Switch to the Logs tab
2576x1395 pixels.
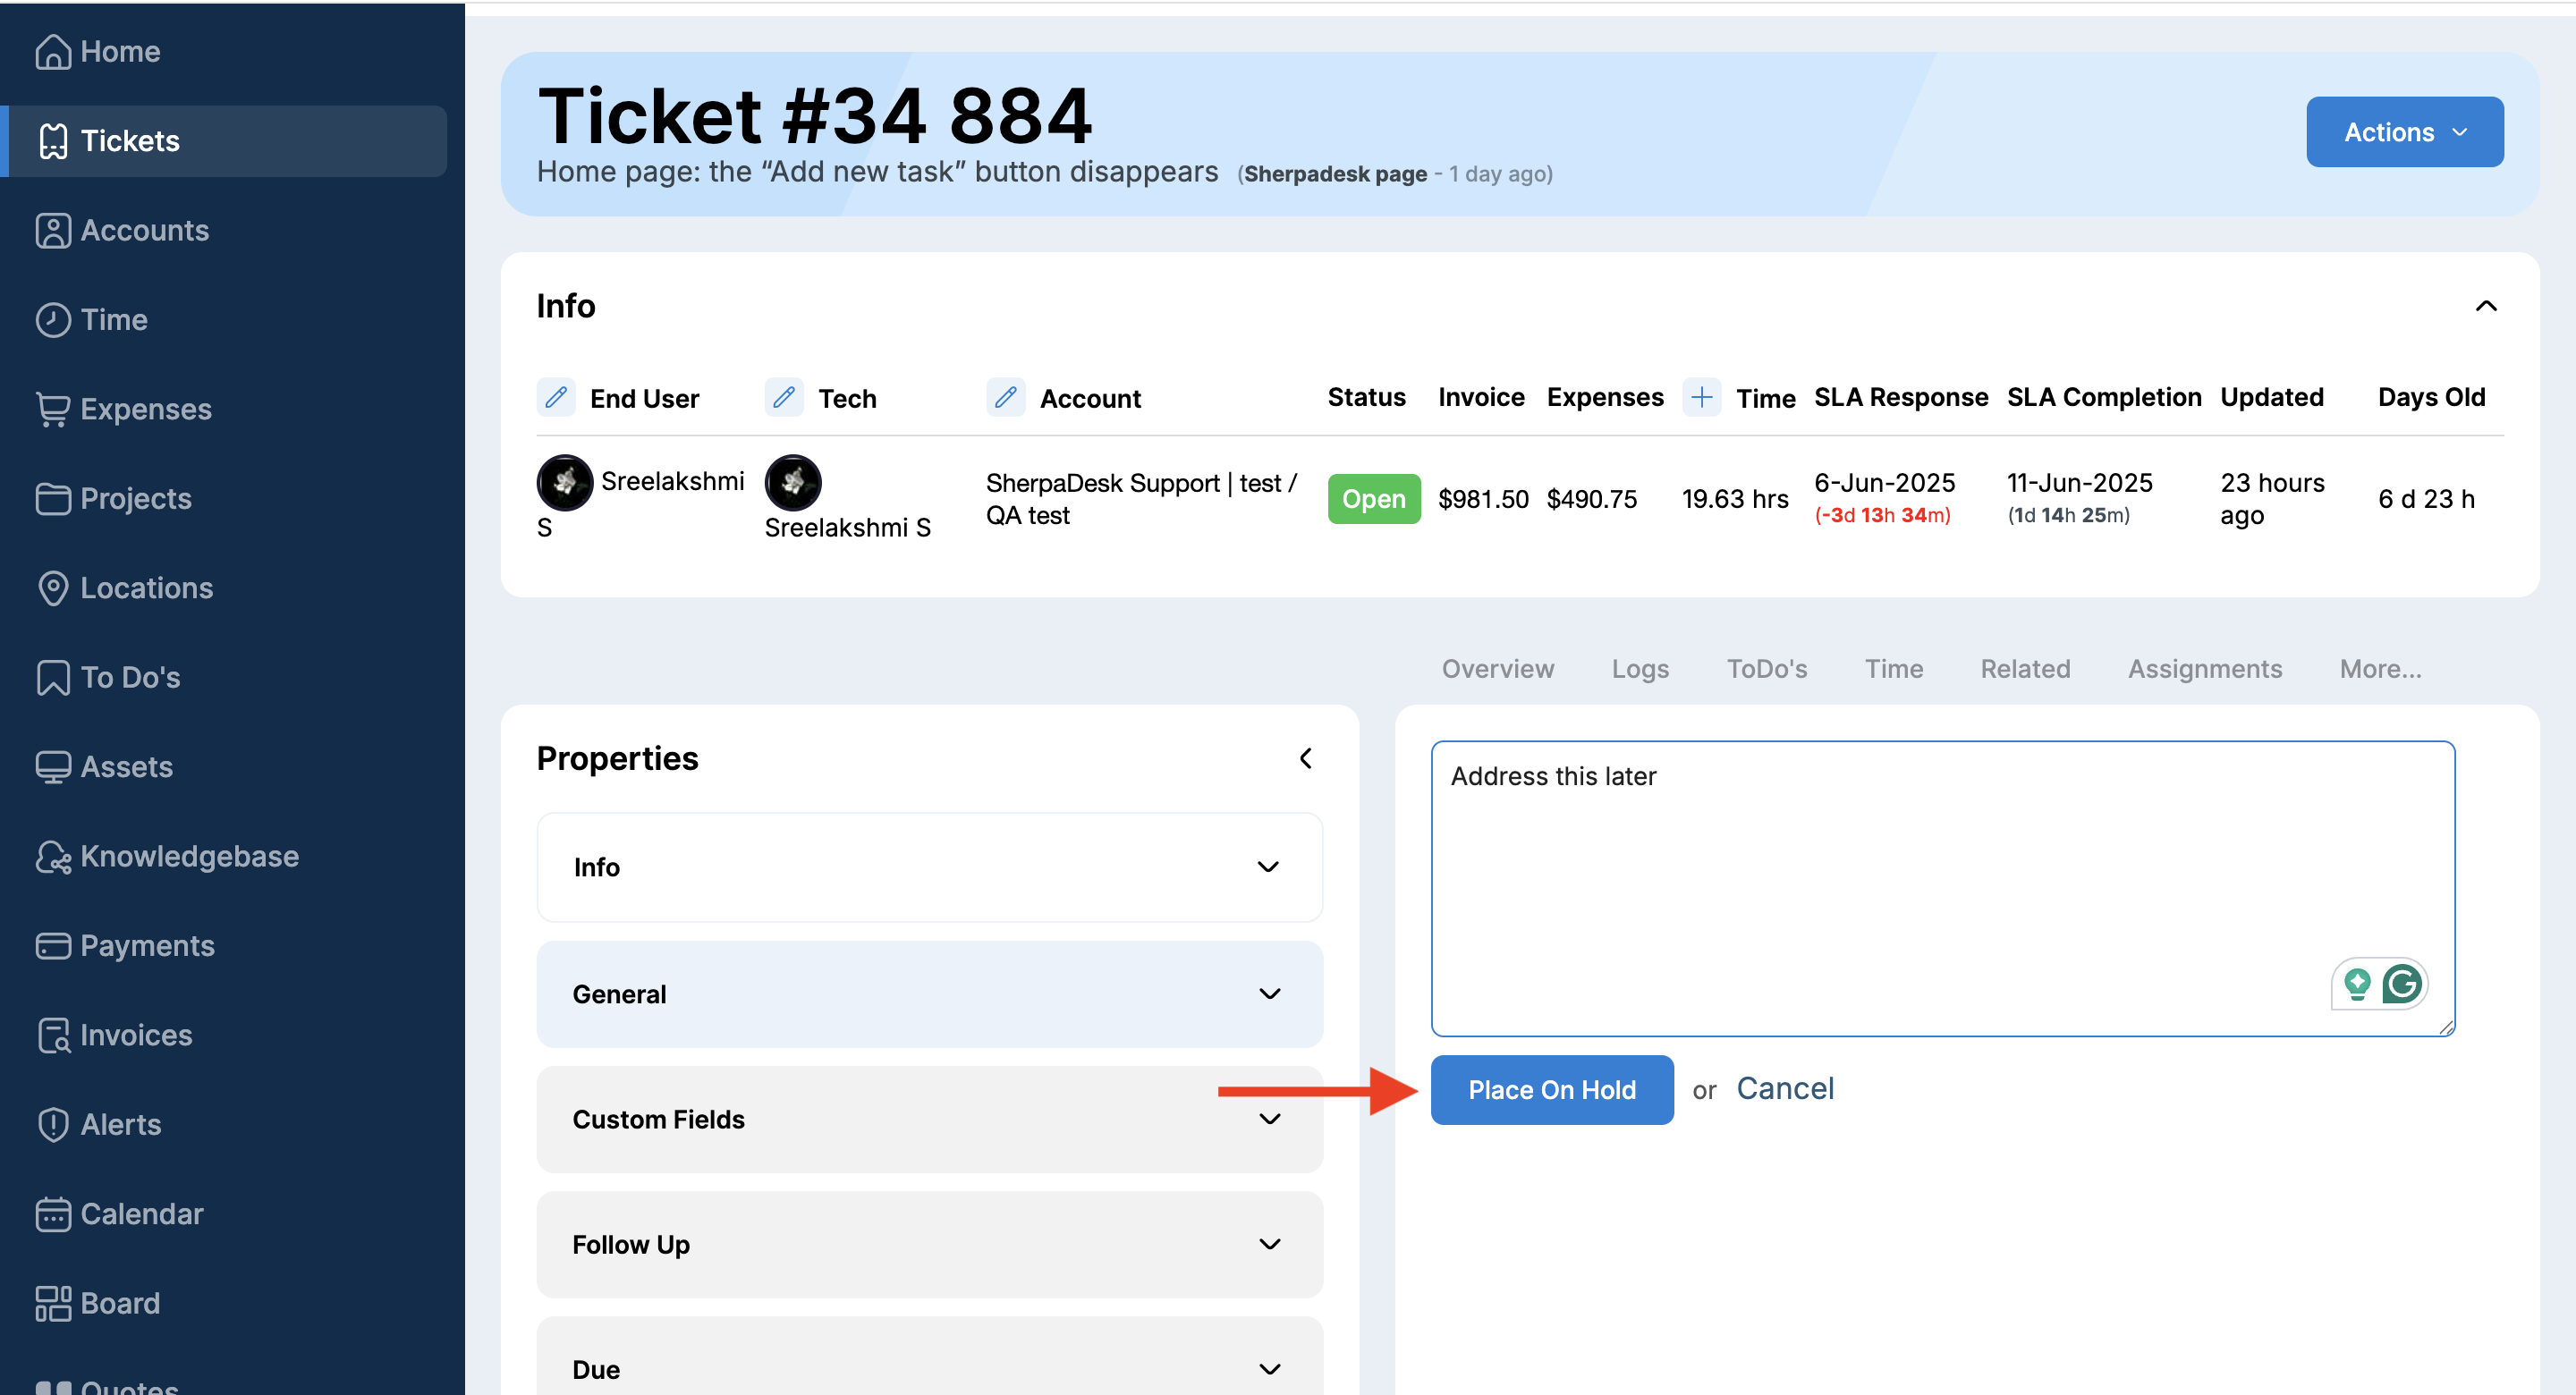coord(1640,668)
